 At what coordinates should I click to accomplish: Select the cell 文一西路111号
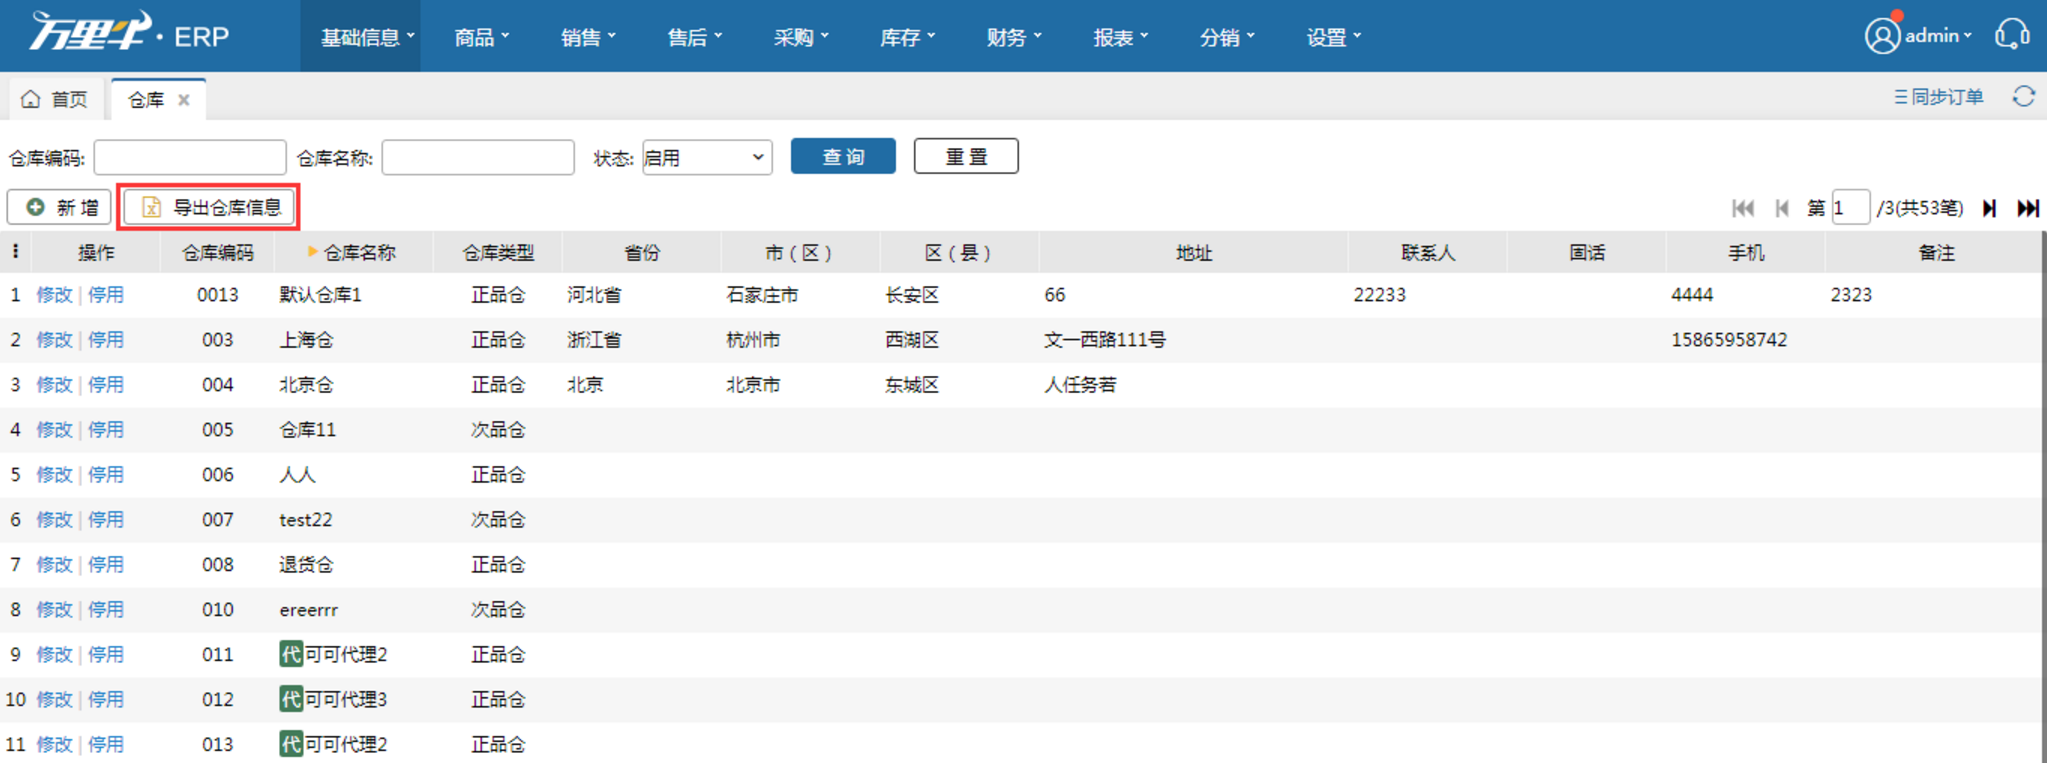coord(1105,340)
